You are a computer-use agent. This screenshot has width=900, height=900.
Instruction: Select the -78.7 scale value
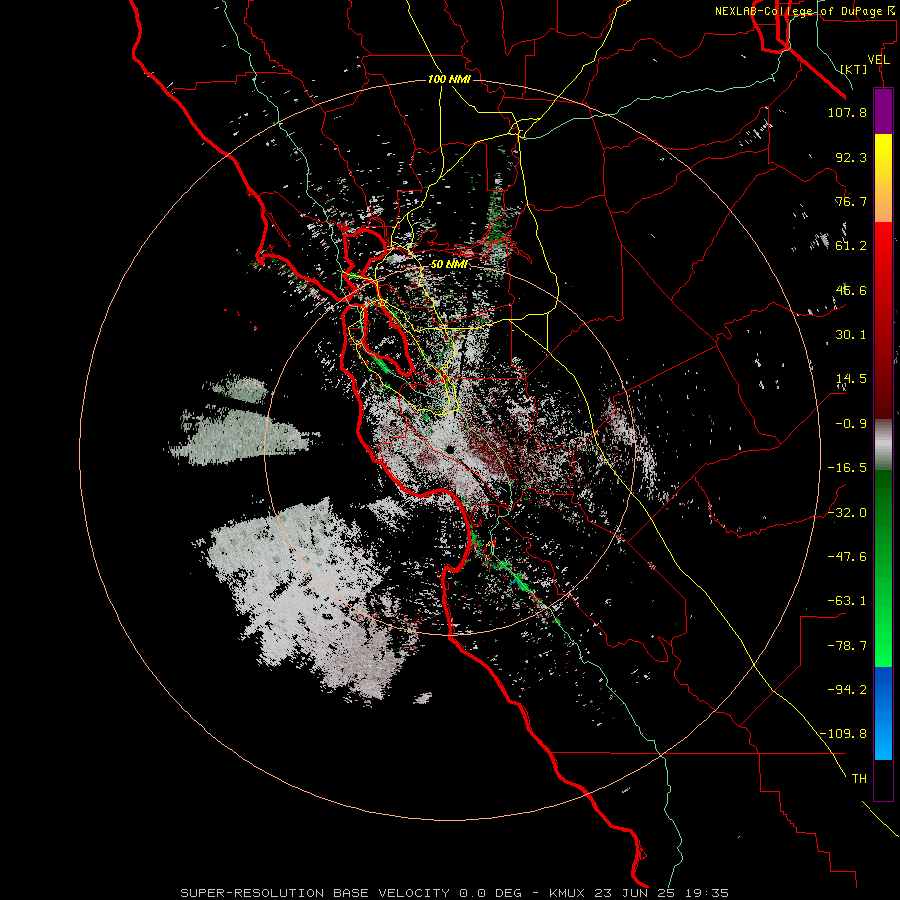(847, 646)
